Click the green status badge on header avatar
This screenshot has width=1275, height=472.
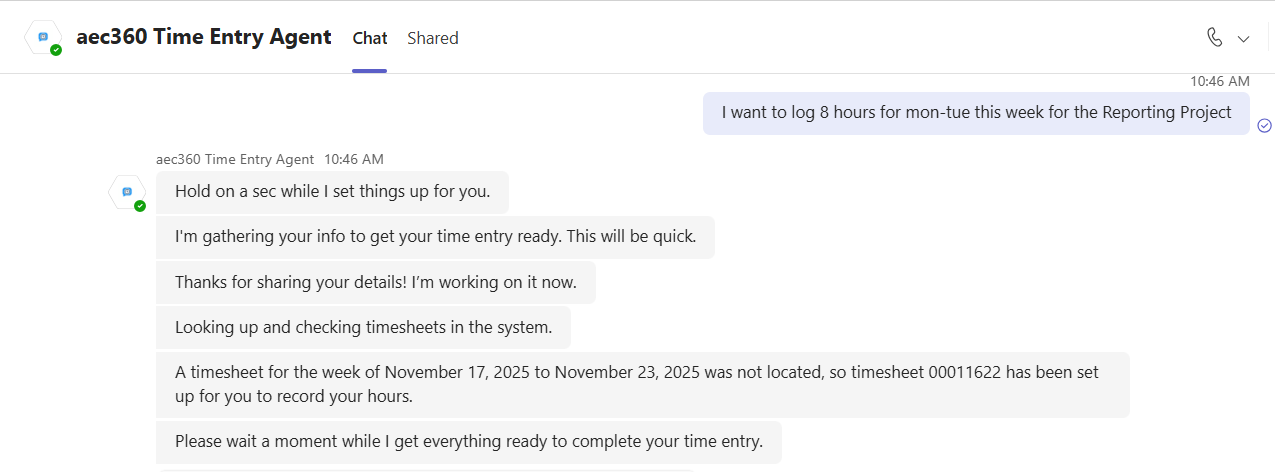[x=56, y=49]
